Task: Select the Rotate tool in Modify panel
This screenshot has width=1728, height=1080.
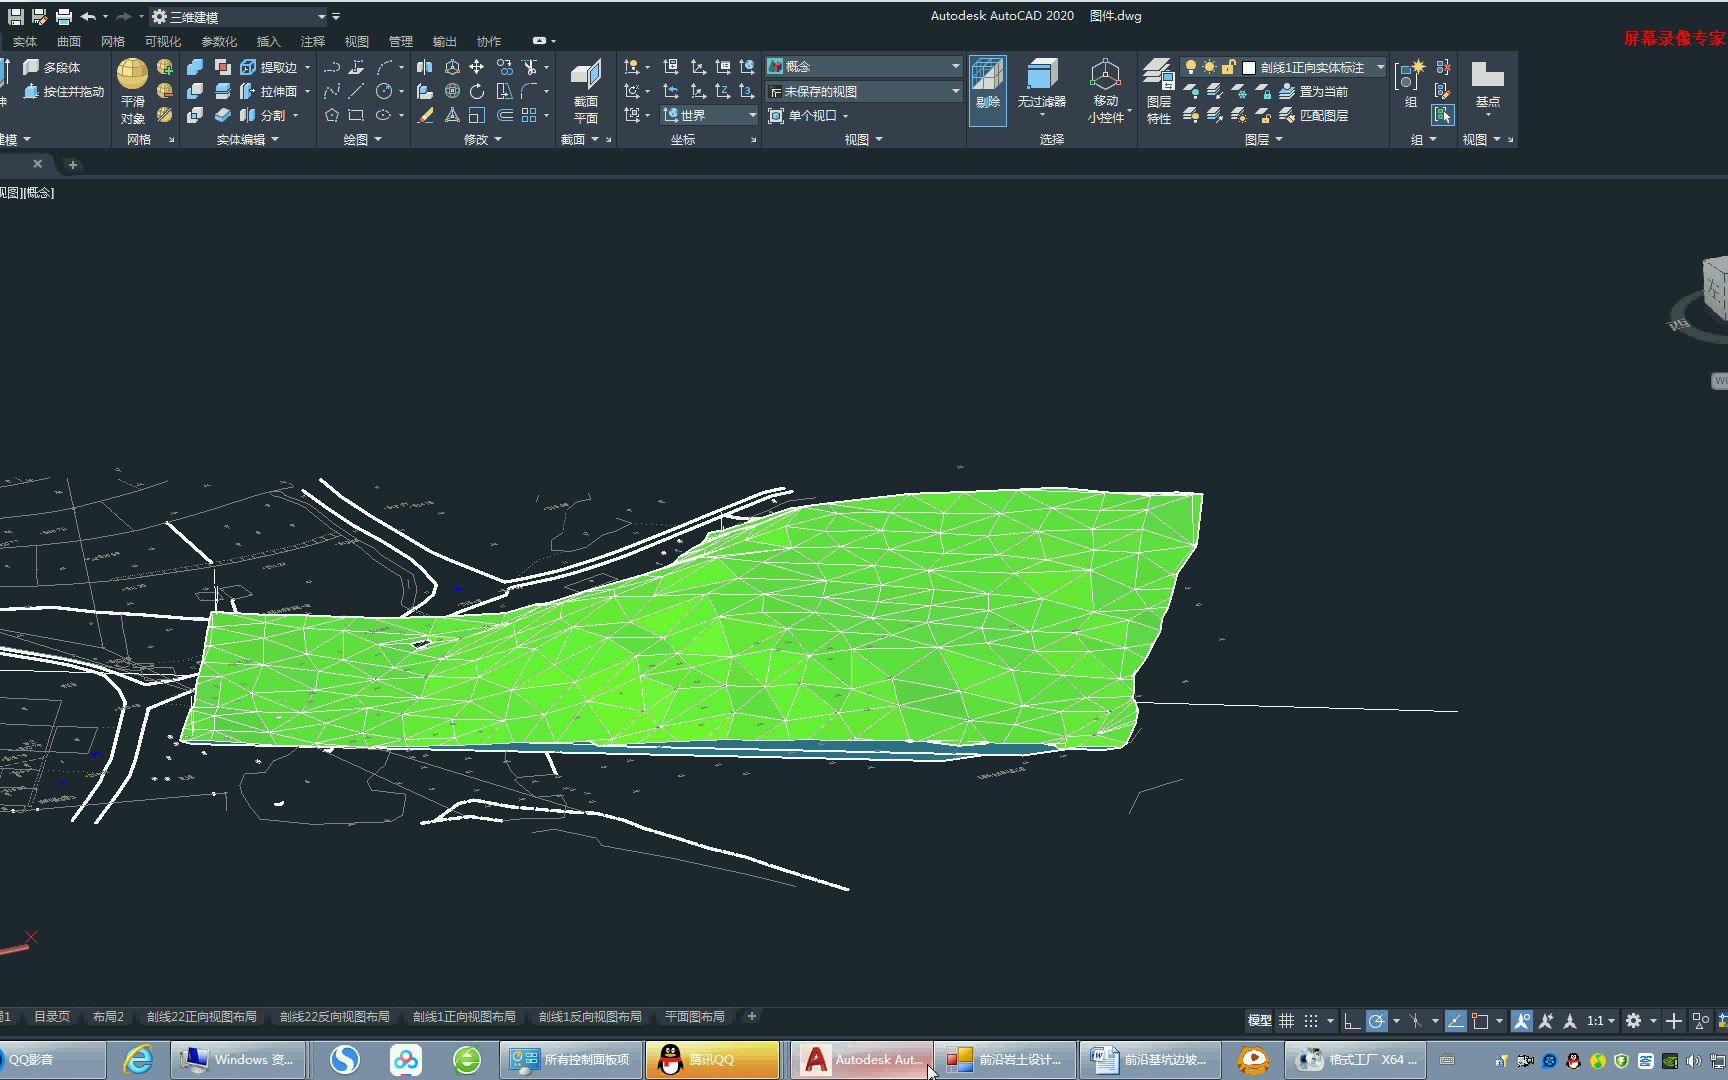Action: point(477,91)
